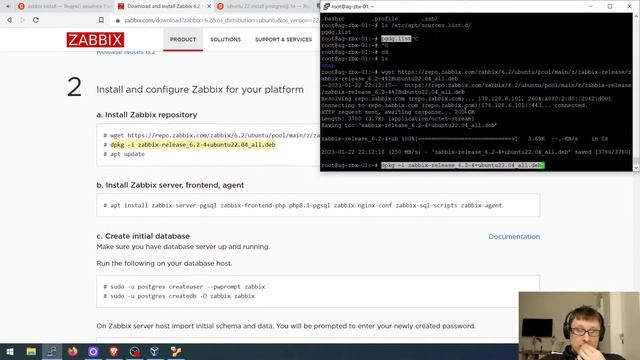This screenshot has height=360, width=640.
Task: Click heading 'b. Install Zabbix server, frontend, agent'
Action: [x=170, y=185]
